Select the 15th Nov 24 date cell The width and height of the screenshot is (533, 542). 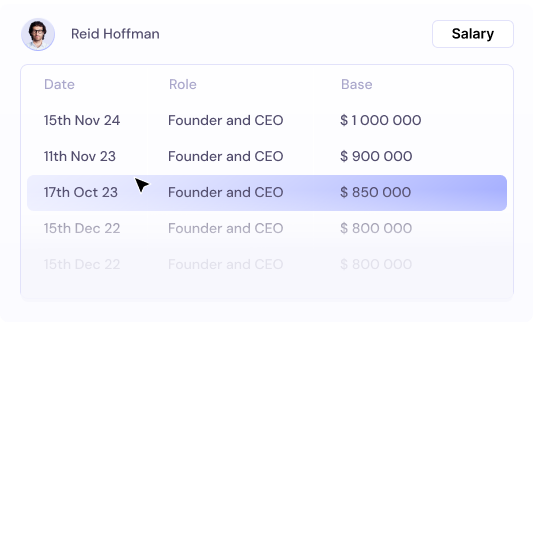coord(82,120)
